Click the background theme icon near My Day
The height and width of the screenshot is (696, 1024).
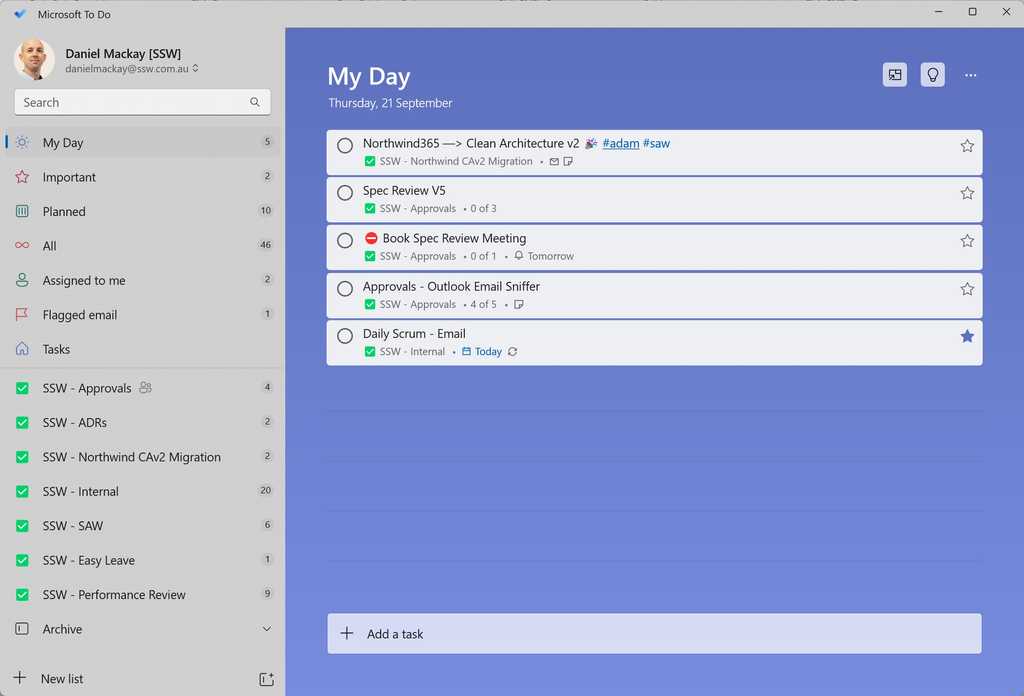click(894, 74)
